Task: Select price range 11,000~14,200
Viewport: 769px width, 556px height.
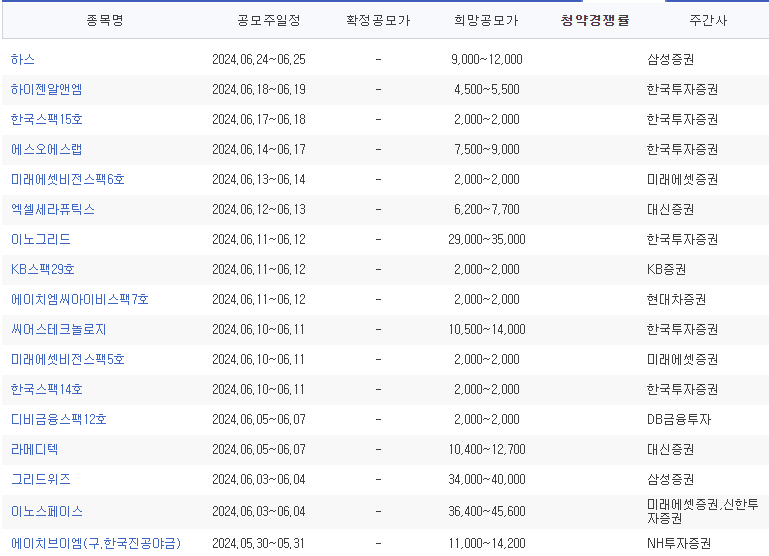Action: tap(487, 543)
